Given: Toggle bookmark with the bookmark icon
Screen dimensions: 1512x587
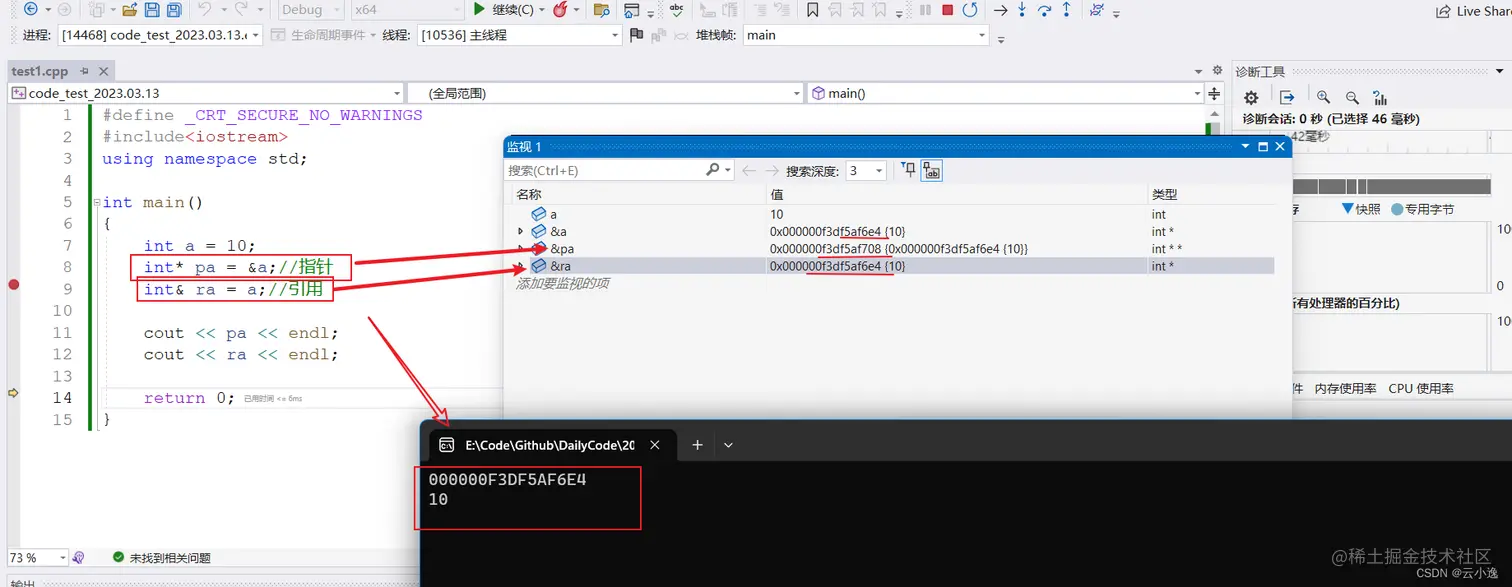Looking at the screenshot, I should point(812,10).
